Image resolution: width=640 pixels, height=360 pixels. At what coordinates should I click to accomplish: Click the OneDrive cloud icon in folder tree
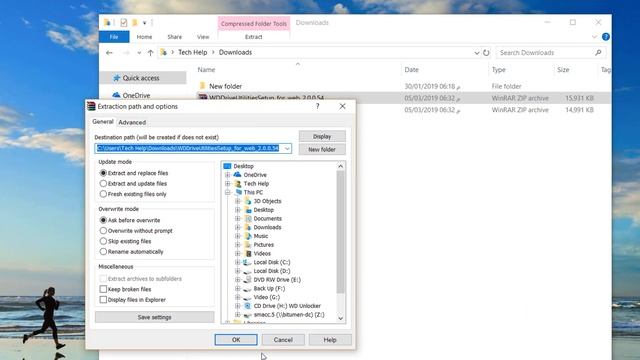coord(238,175)
